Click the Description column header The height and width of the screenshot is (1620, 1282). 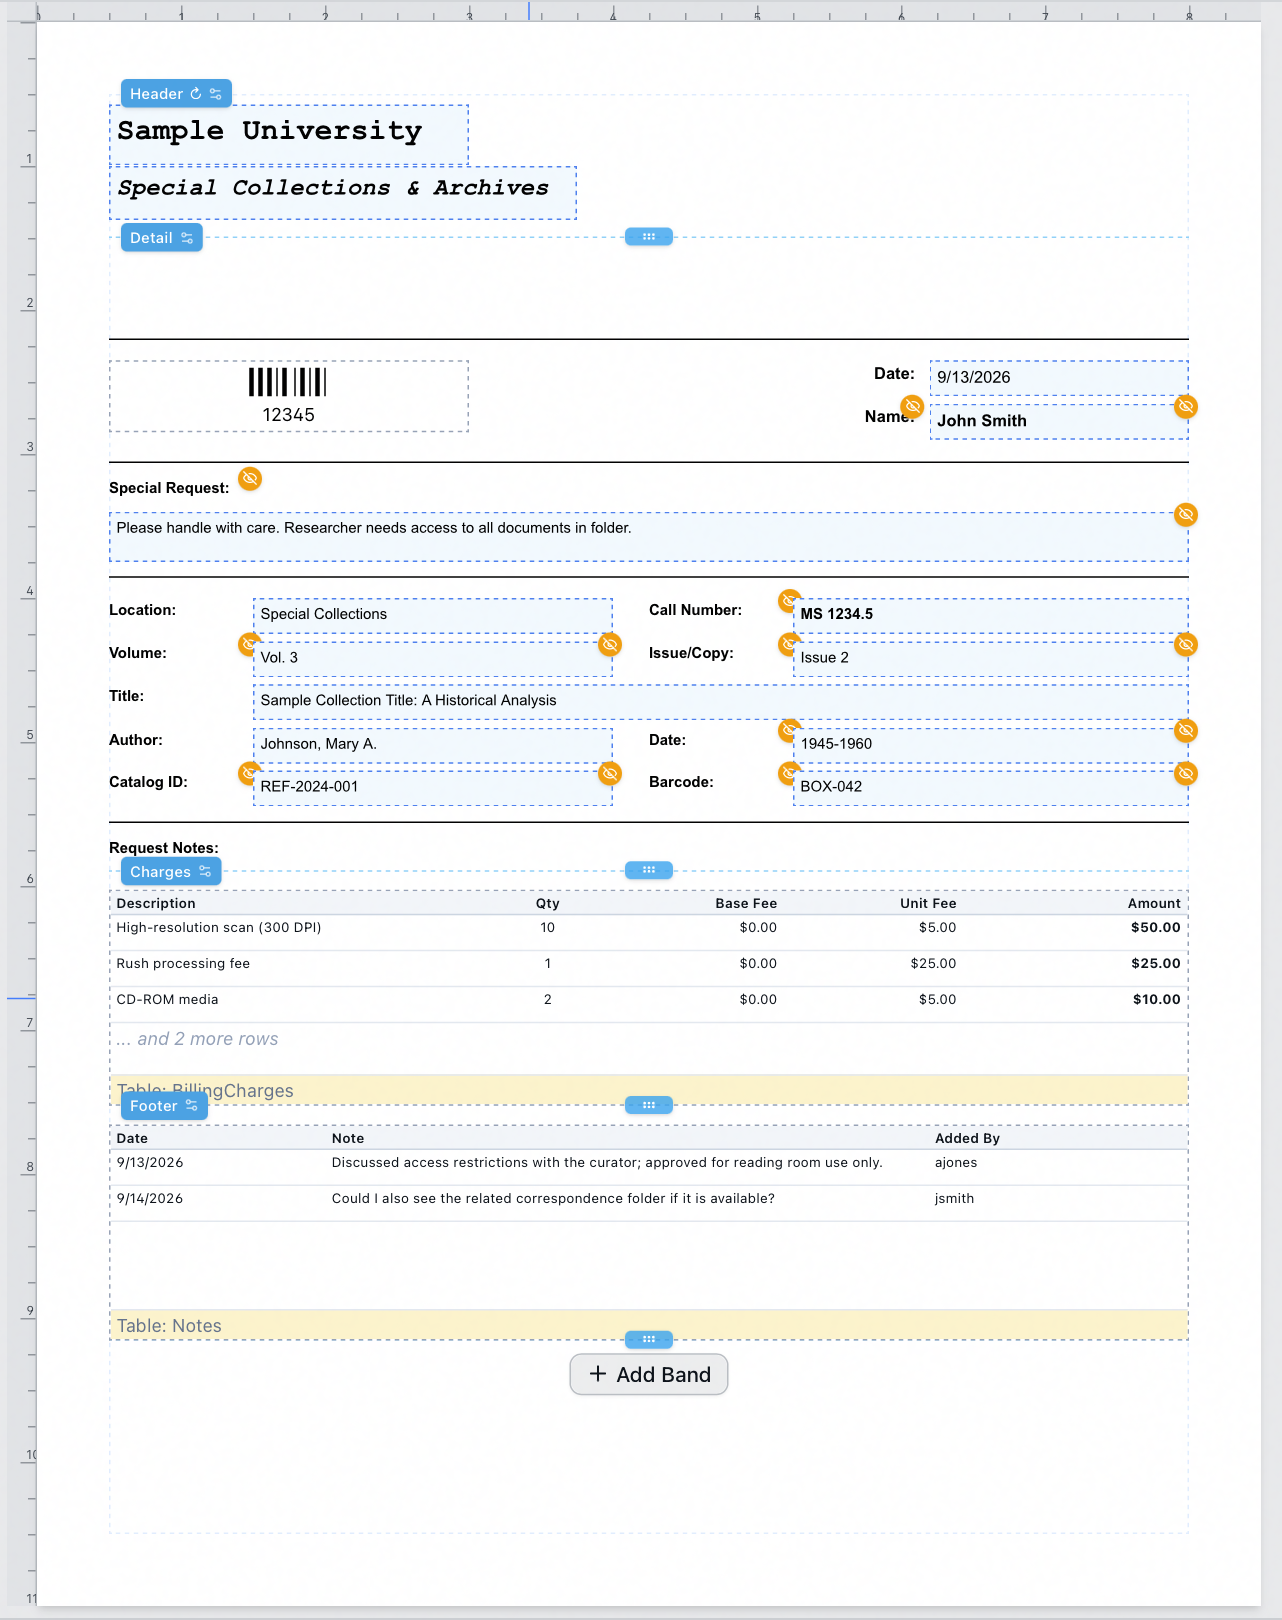click(156, 903)
